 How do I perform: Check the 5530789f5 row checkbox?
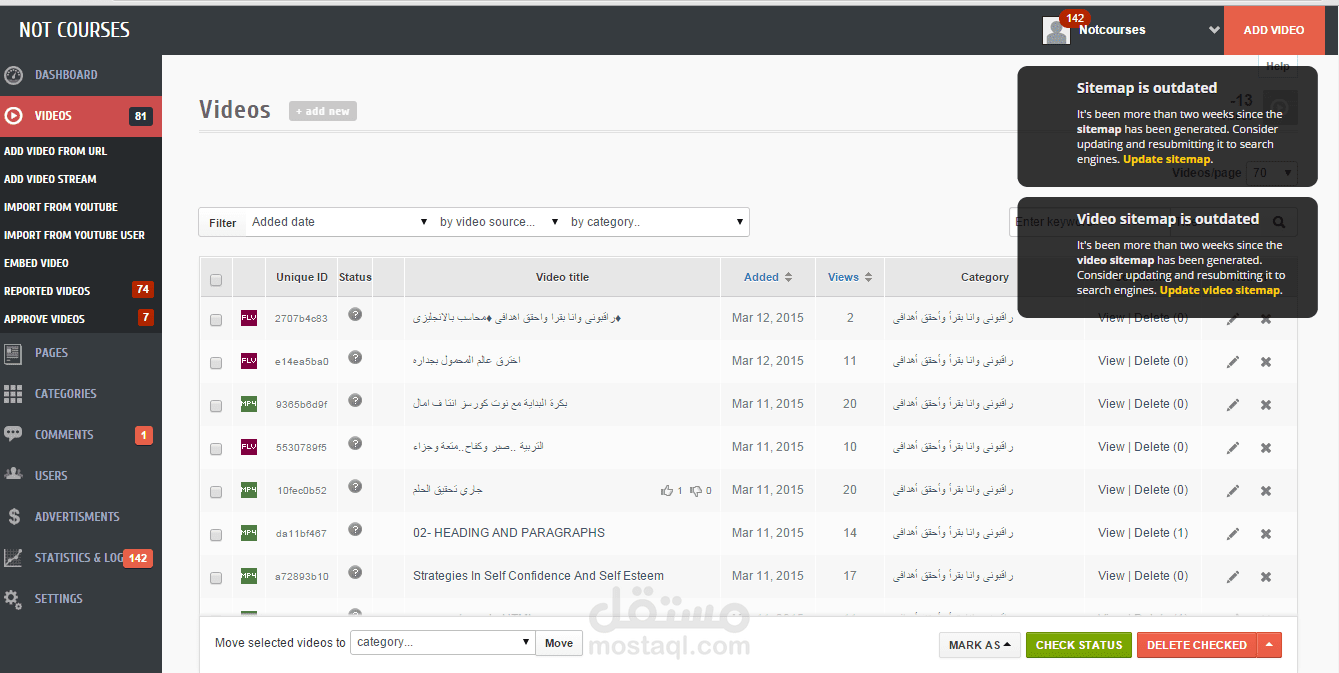216,449
